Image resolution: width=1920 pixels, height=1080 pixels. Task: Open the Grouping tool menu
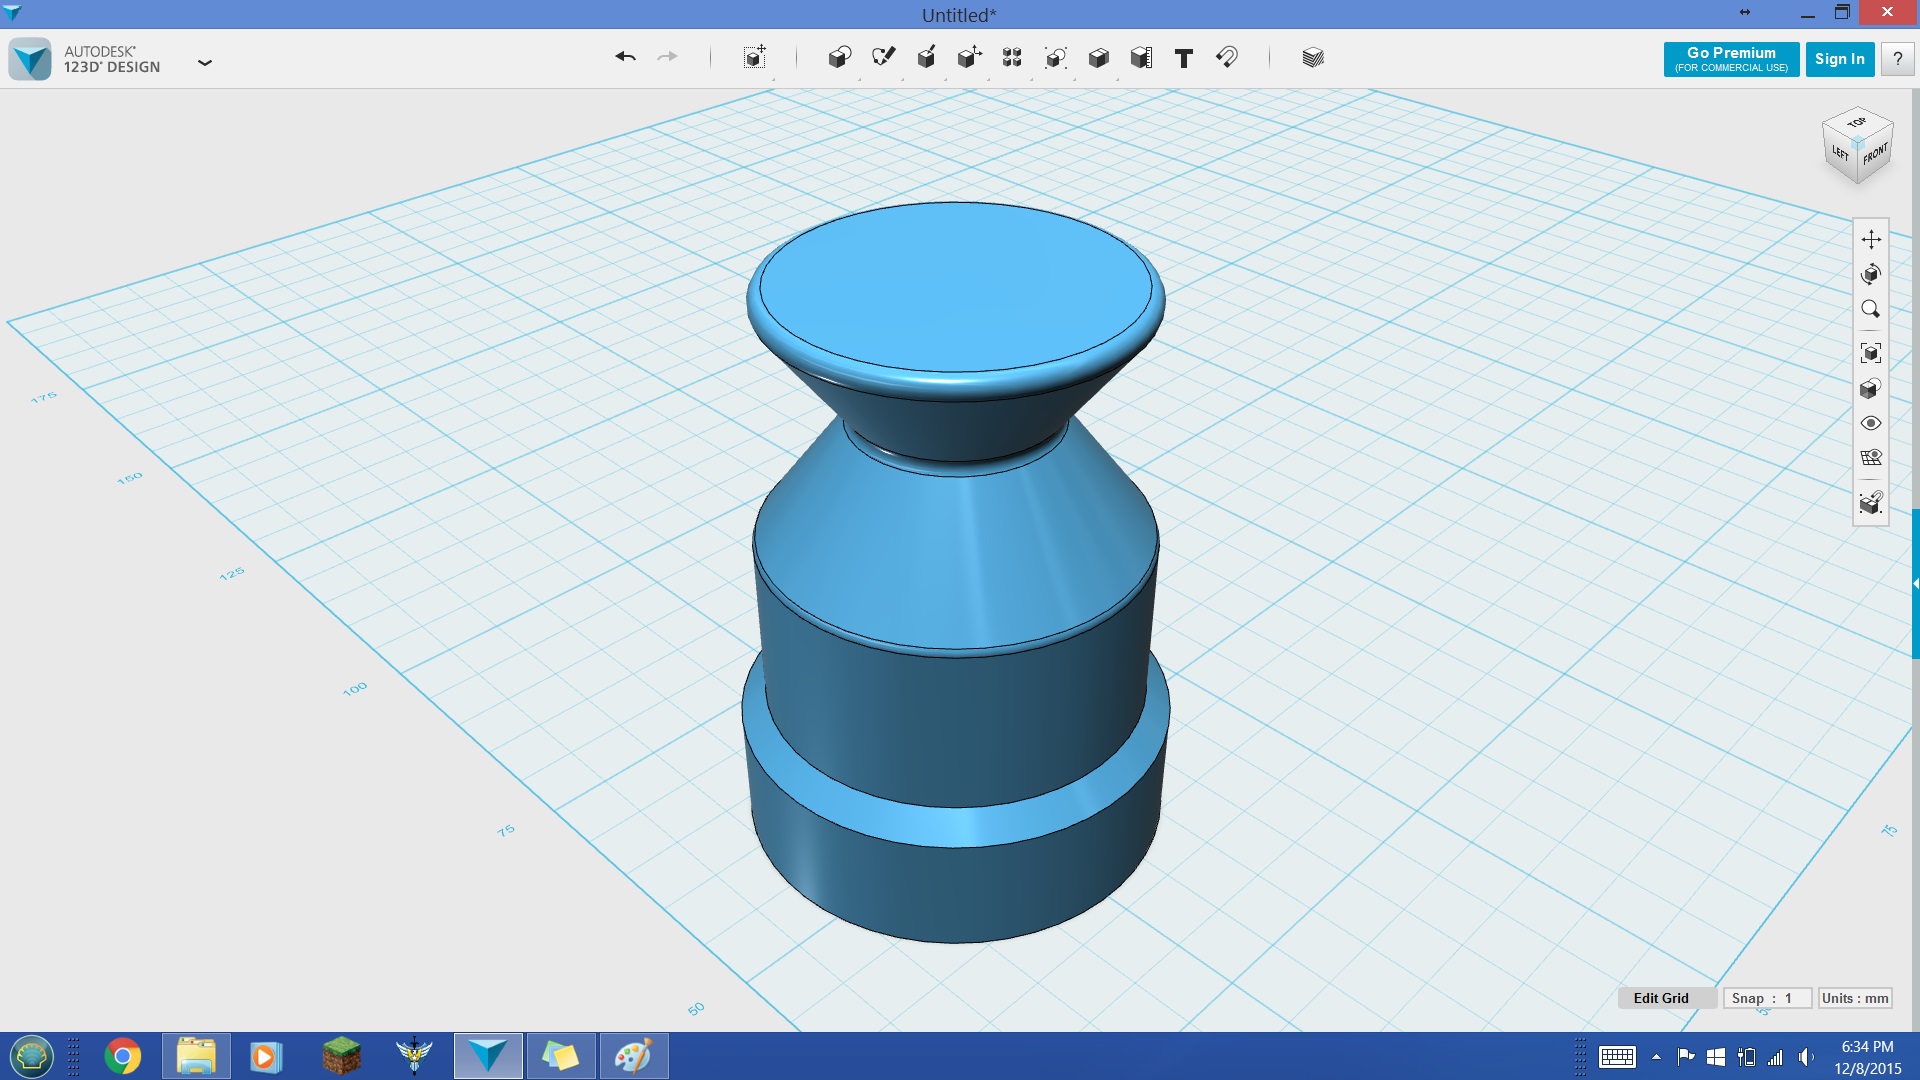1055,57
